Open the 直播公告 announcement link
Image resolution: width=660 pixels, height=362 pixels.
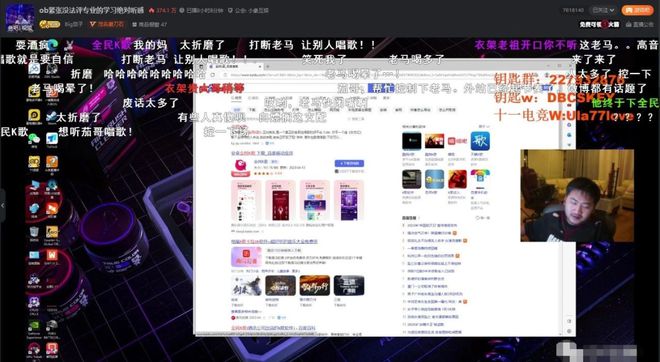click(x=640, y=24)
